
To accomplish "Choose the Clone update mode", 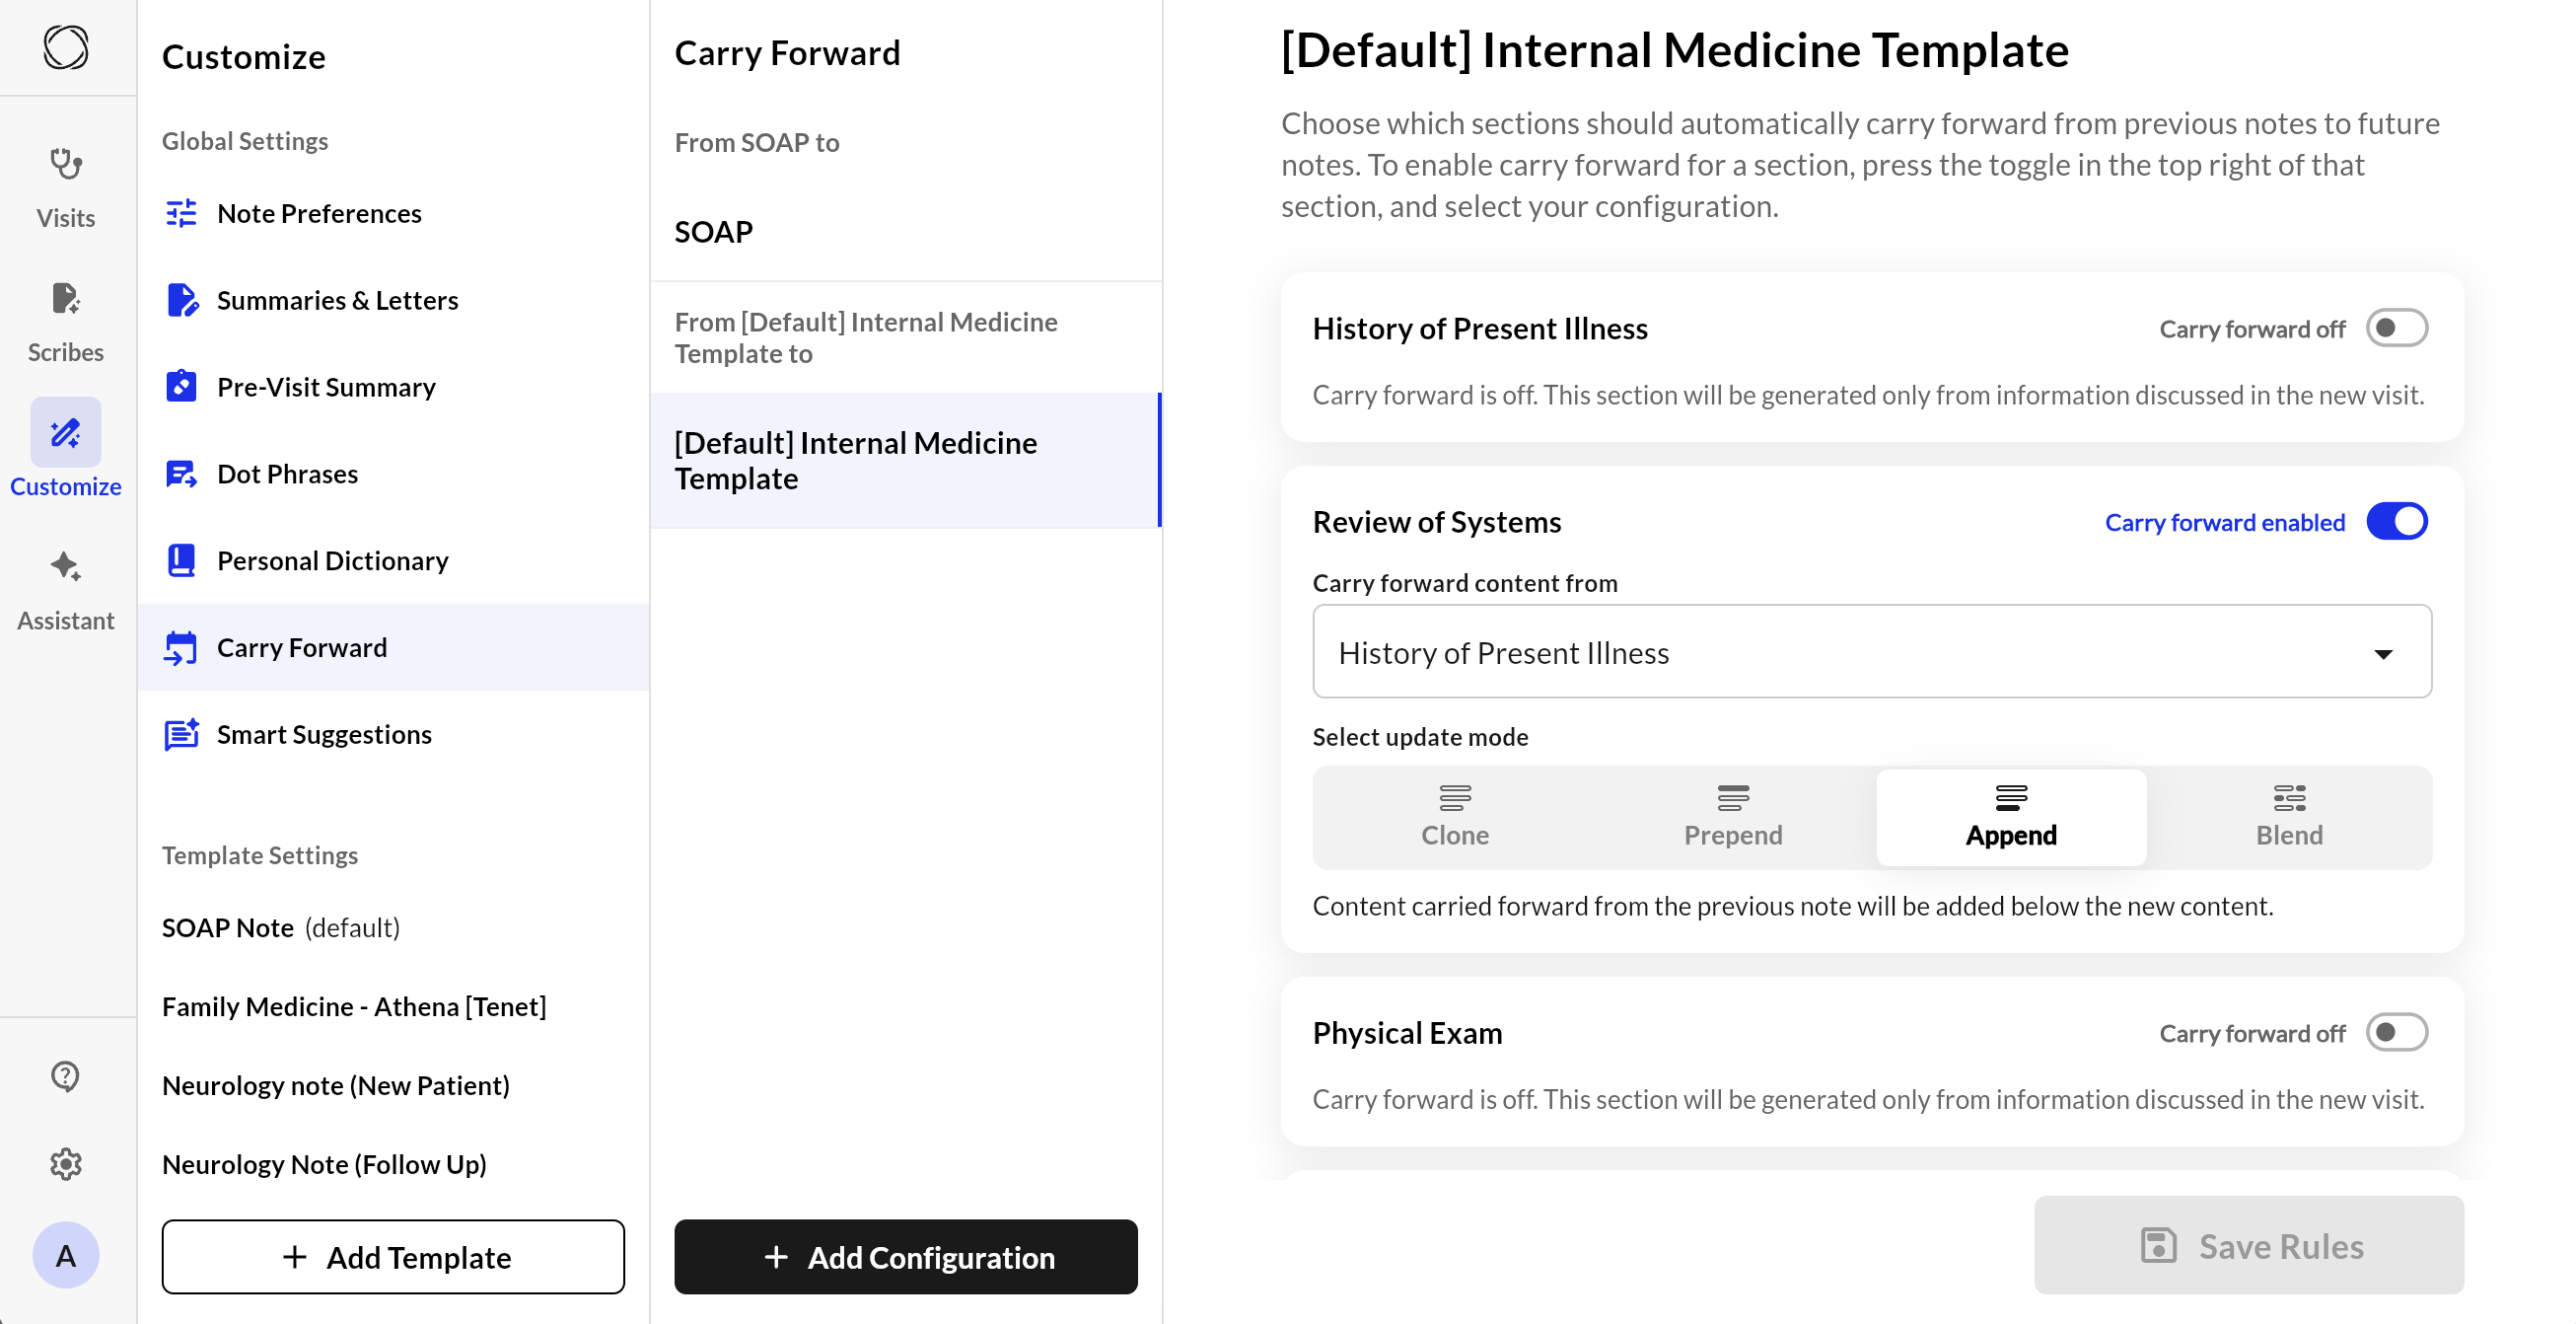I will (1454, 817).
